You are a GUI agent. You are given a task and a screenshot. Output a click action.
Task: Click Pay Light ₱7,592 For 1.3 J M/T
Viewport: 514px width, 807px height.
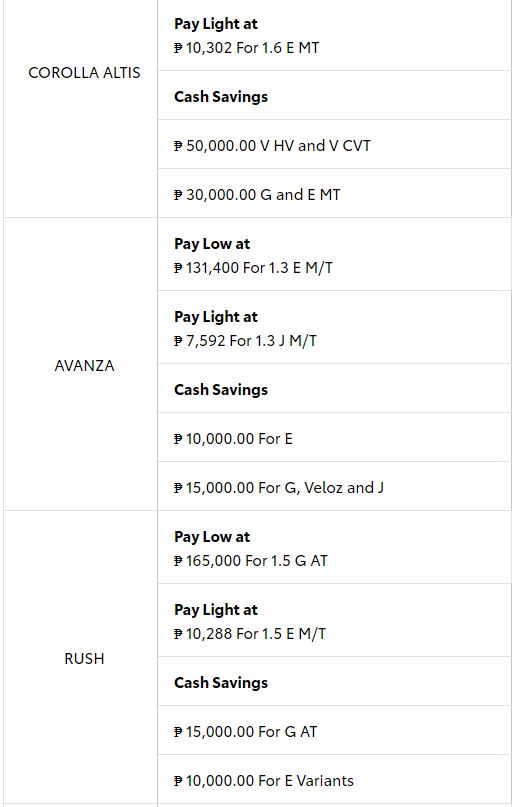[334, 327]
